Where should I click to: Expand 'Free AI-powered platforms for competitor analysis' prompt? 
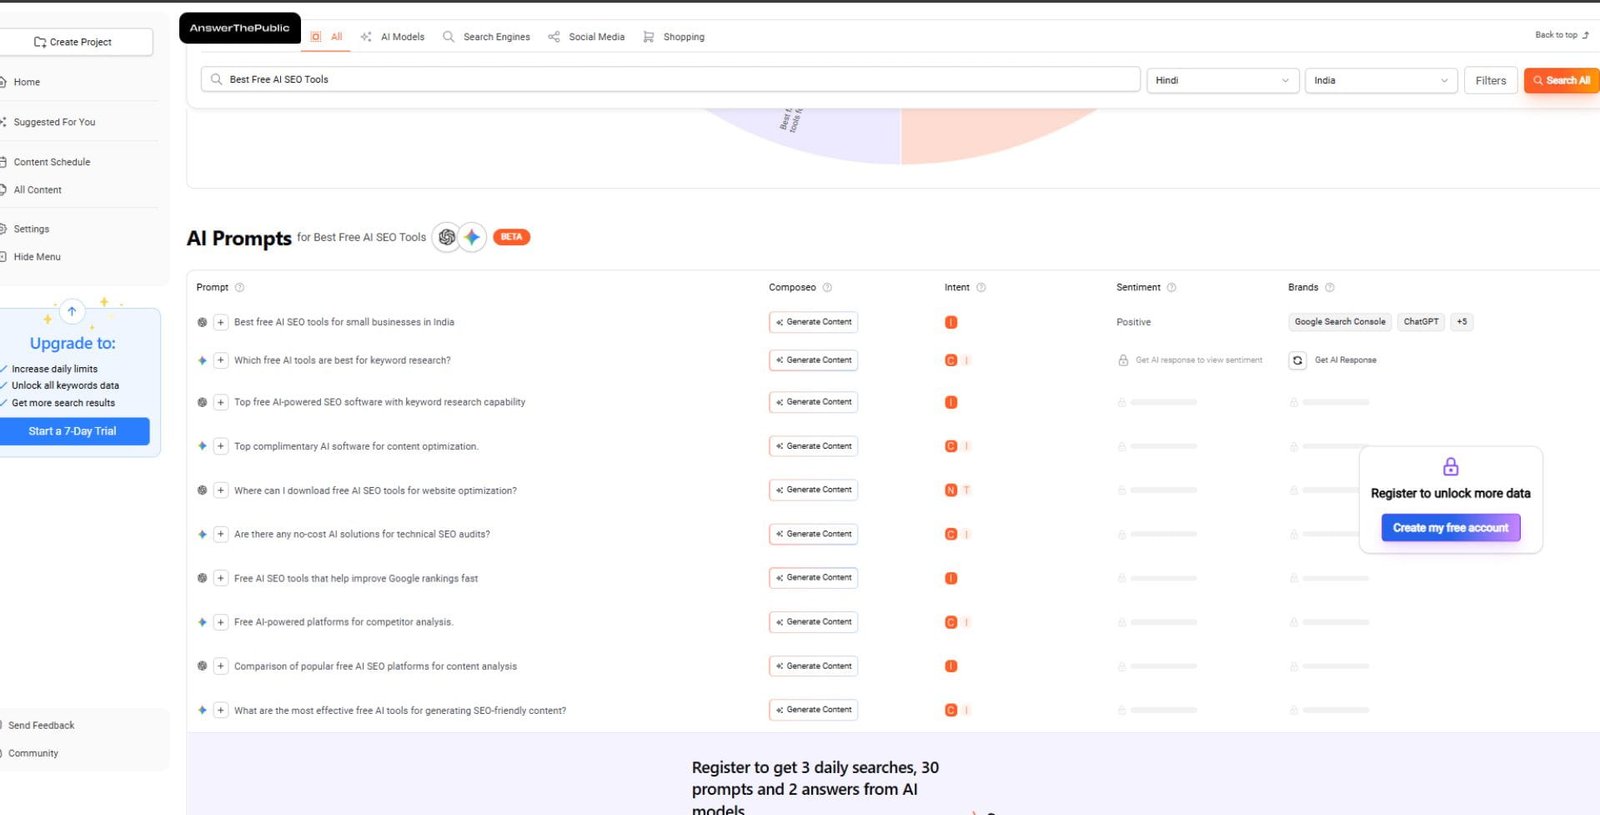click(221, 622)
